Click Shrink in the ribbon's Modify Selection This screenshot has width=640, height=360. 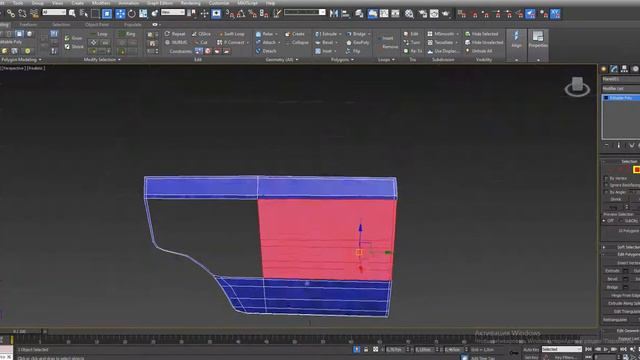click(74, 47)
